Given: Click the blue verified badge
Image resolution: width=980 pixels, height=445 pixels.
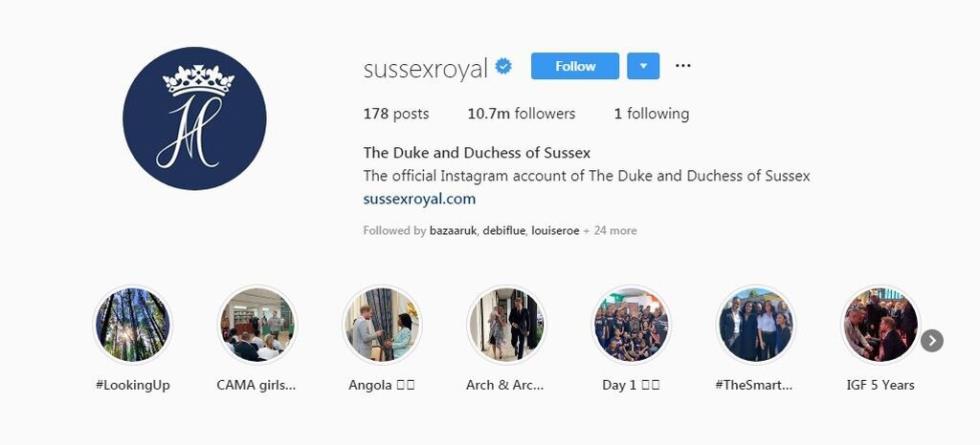Looking at the screenshot, I should click(504, 67).
